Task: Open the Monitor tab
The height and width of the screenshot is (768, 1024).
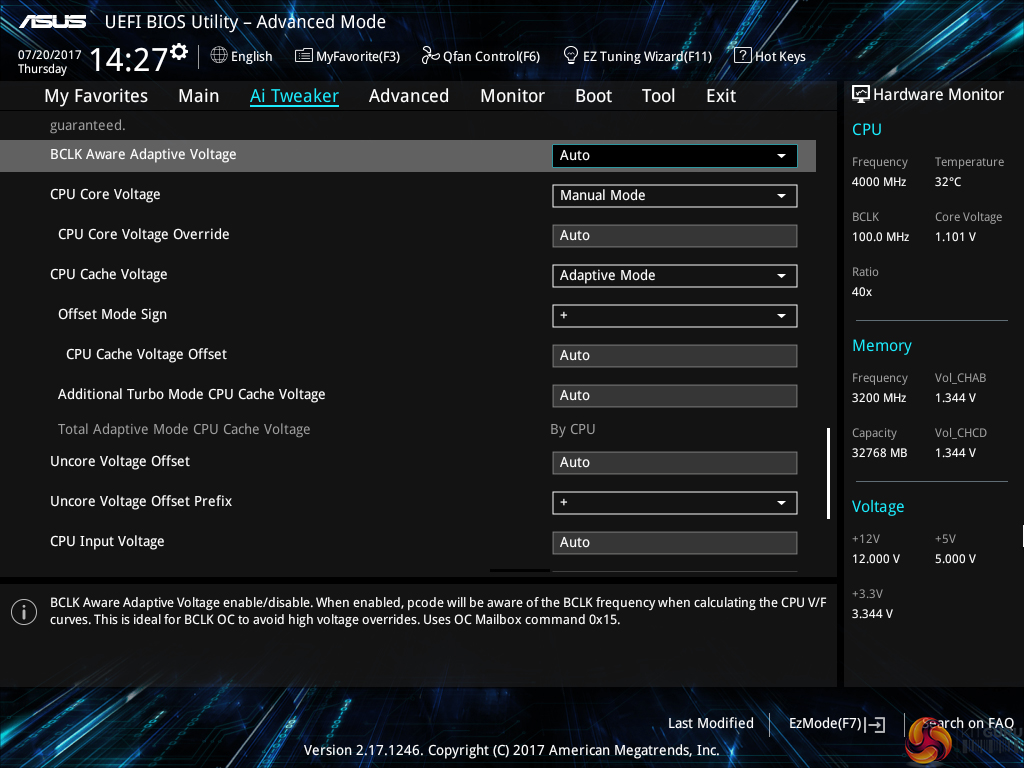Action: click(x=512, y=96)
